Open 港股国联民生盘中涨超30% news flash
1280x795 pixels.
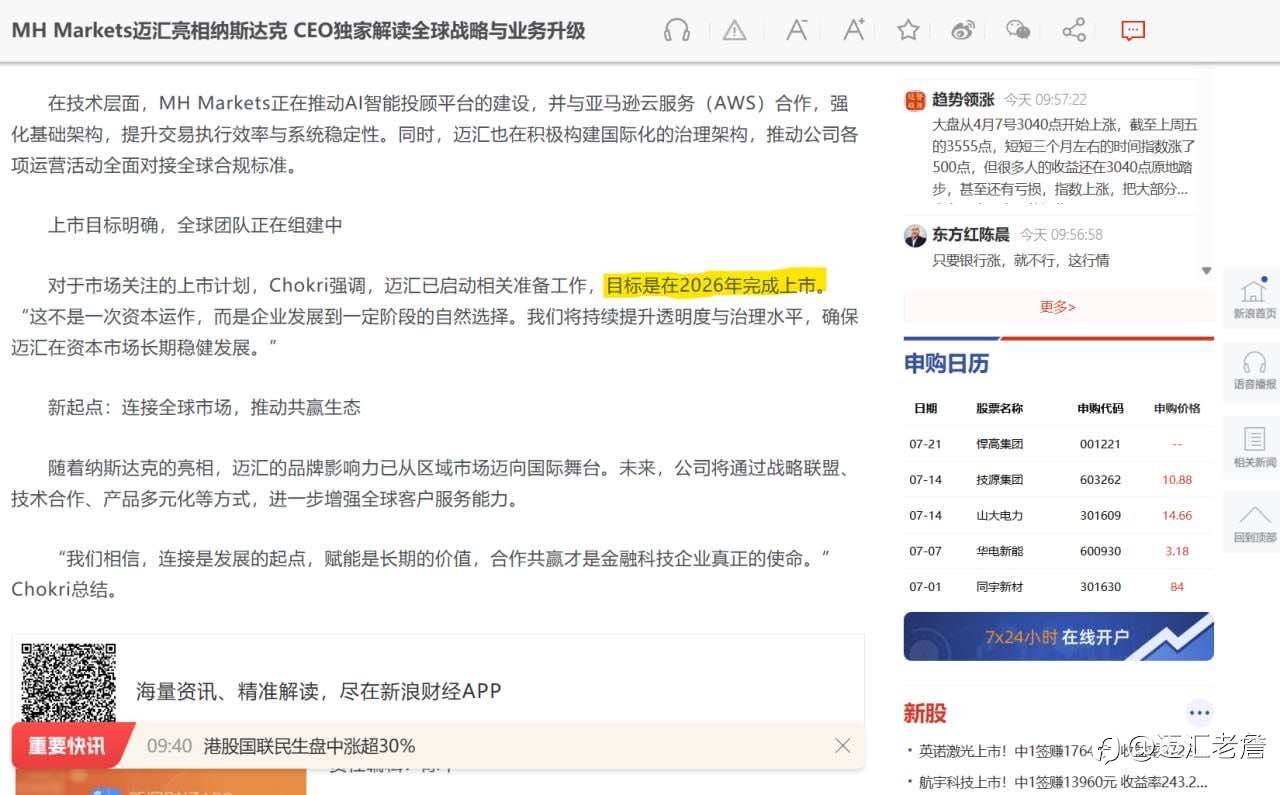(309, 746)
